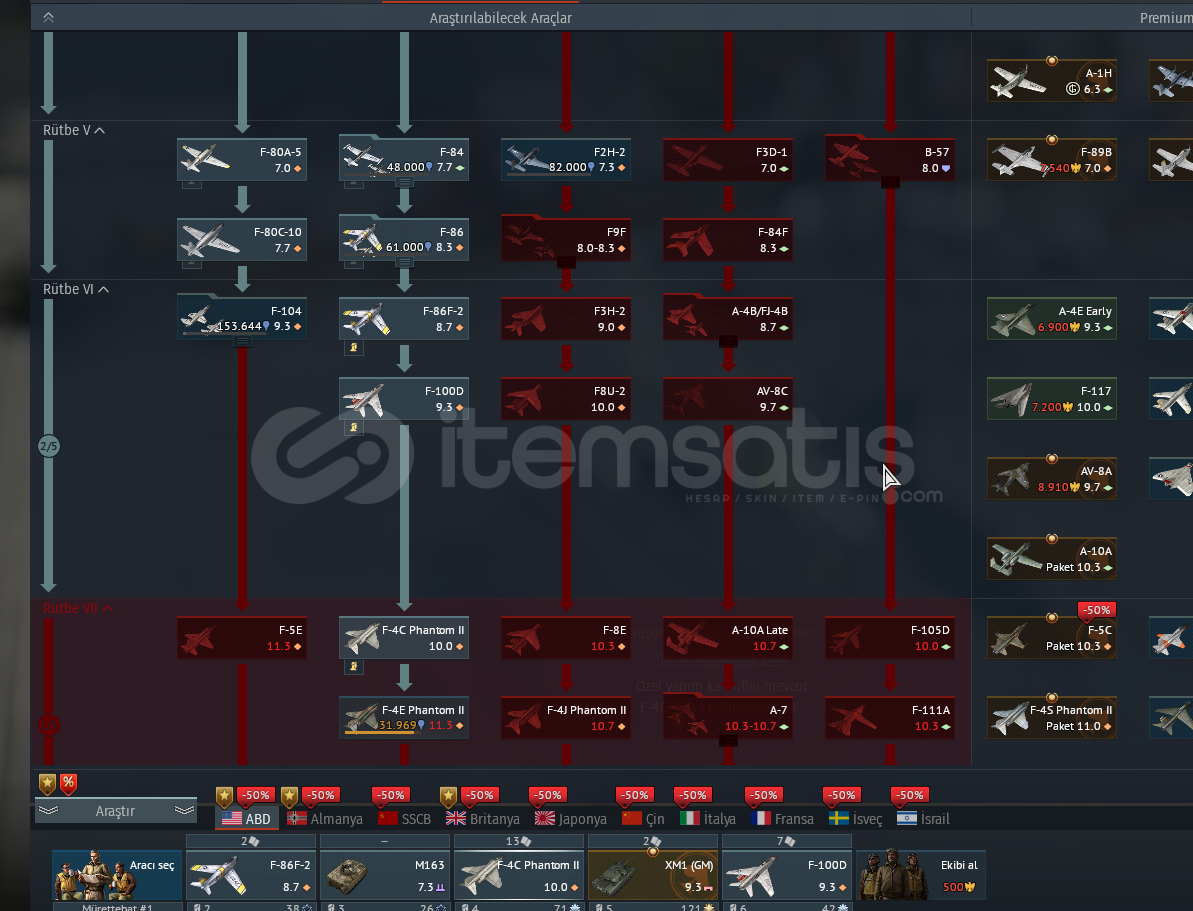Select the B-57 bomber card
Screen dimensions: 1193x911
click(890, 160)
